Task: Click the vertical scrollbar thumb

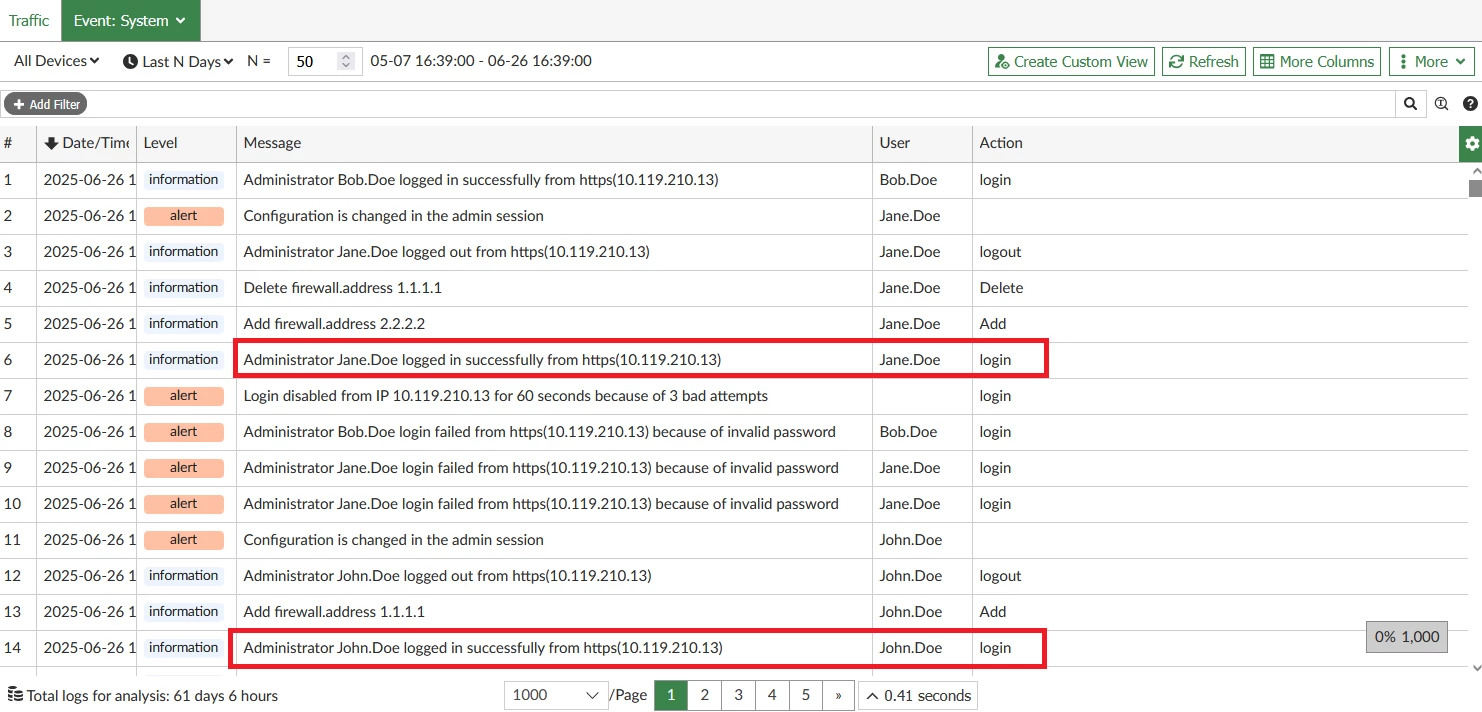Action: pos(1475,189)
